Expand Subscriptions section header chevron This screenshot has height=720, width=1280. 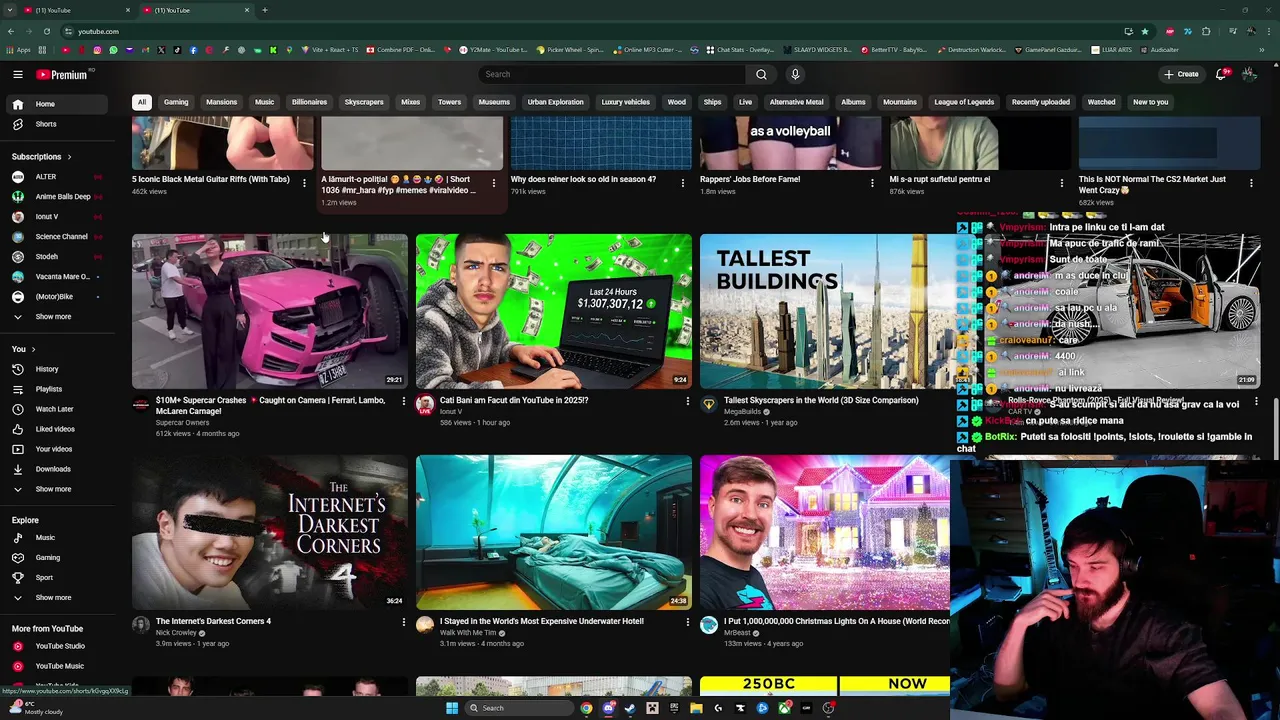69,157
